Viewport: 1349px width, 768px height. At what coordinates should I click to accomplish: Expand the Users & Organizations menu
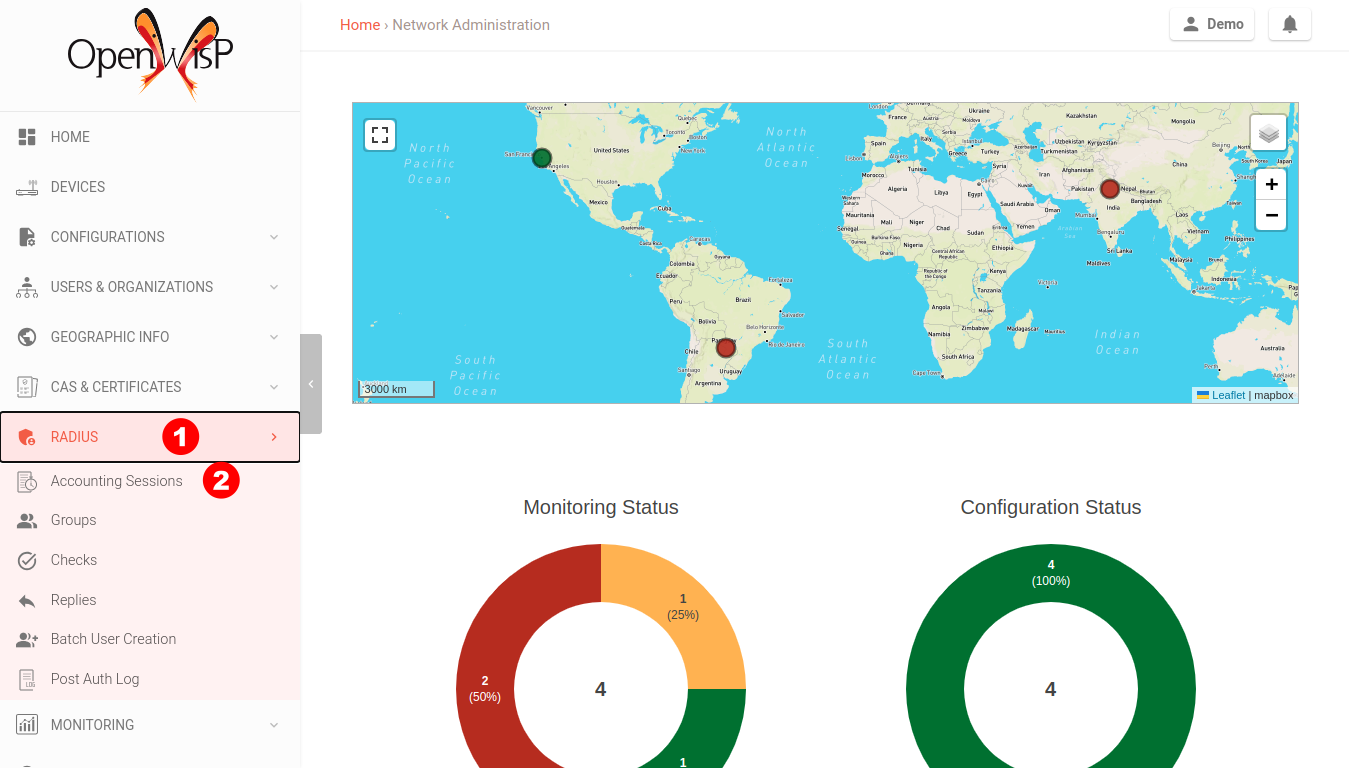point(131,287)
